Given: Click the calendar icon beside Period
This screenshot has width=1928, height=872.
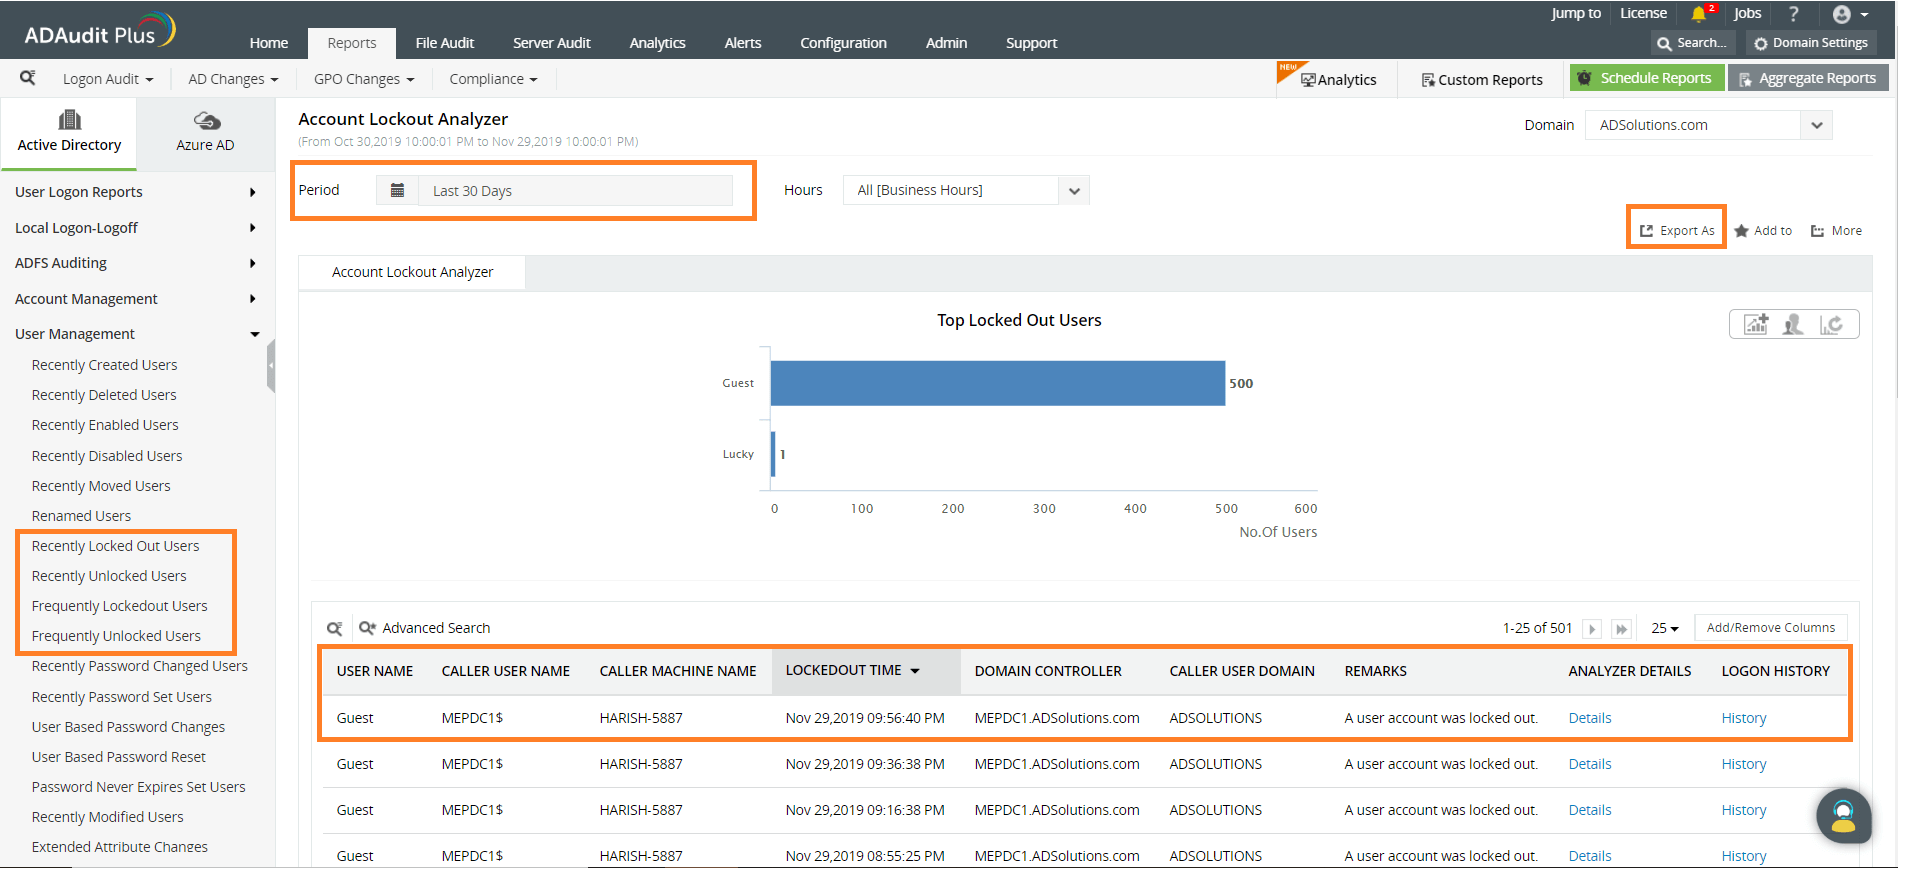Looking at the screenshot, I should 397,190.
